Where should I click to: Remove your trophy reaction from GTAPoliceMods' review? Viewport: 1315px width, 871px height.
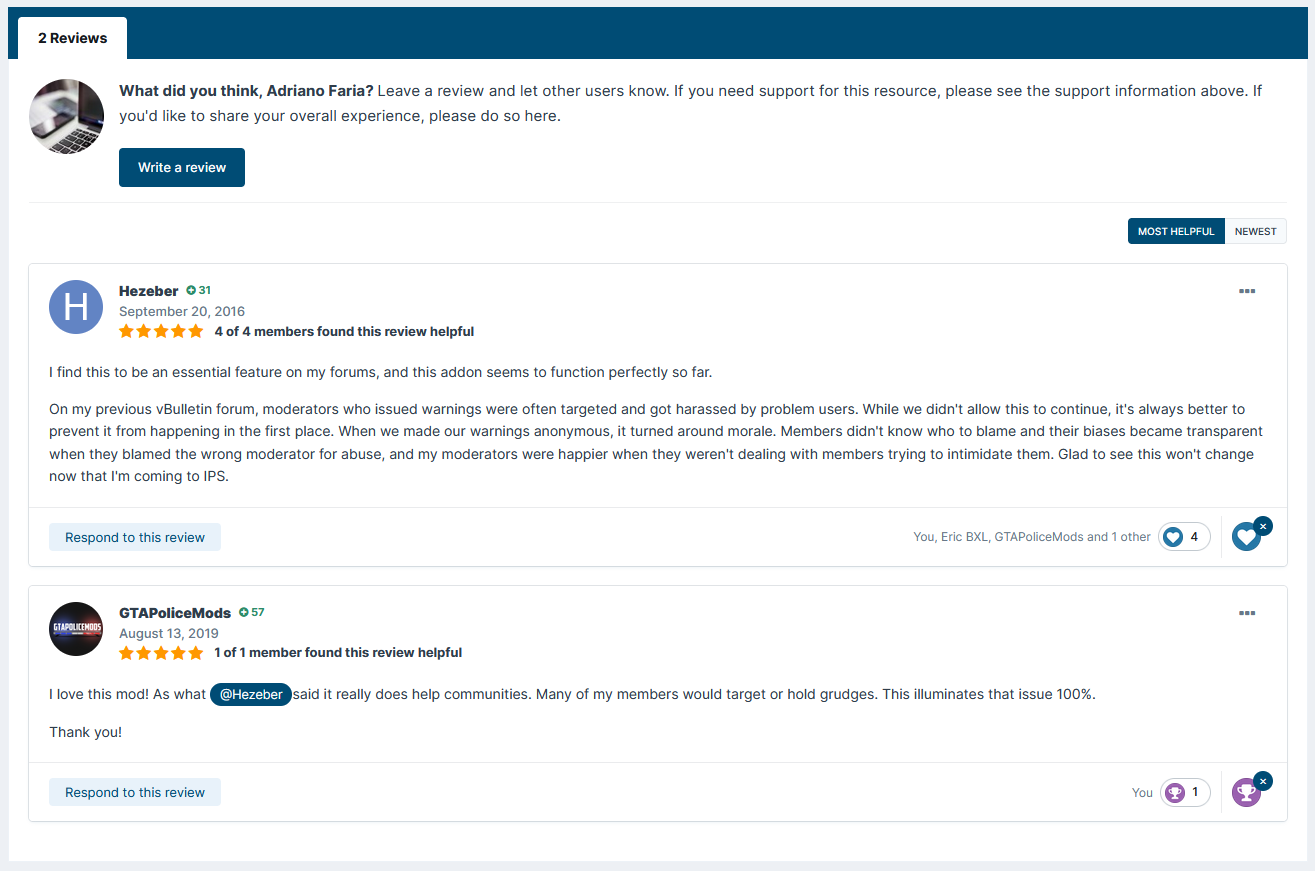1262,781
